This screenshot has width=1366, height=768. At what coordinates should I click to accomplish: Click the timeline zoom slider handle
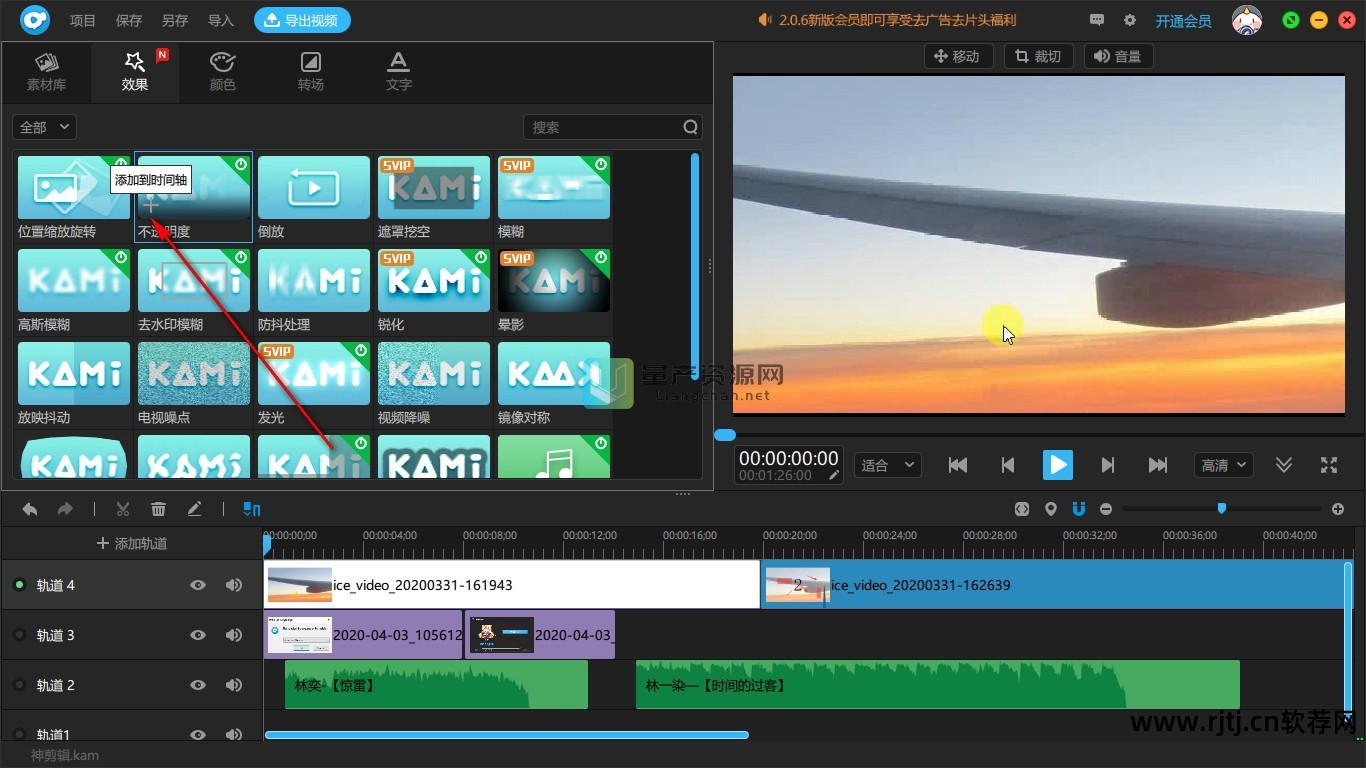pyautogui.click(x=1221, y=509)
